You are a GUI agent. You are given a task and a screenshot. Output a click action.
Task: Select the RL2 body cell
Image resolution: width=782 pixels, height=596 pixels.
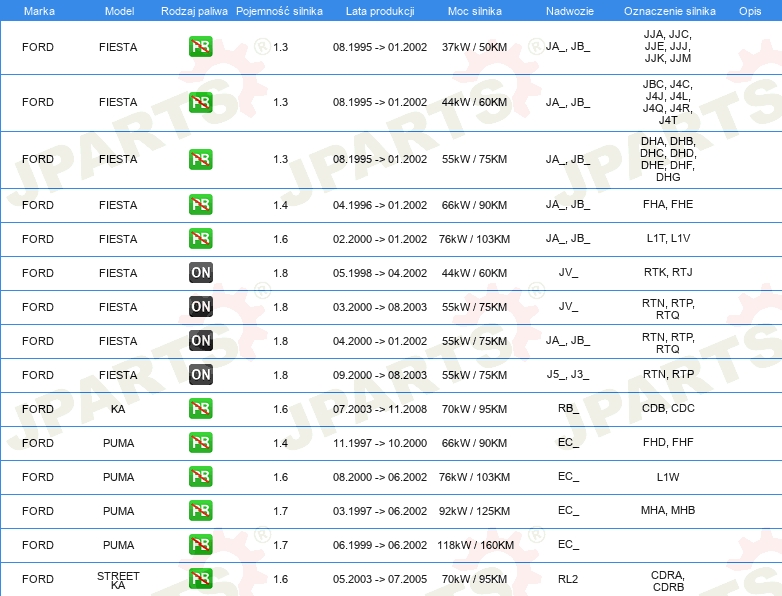(568, 579)
